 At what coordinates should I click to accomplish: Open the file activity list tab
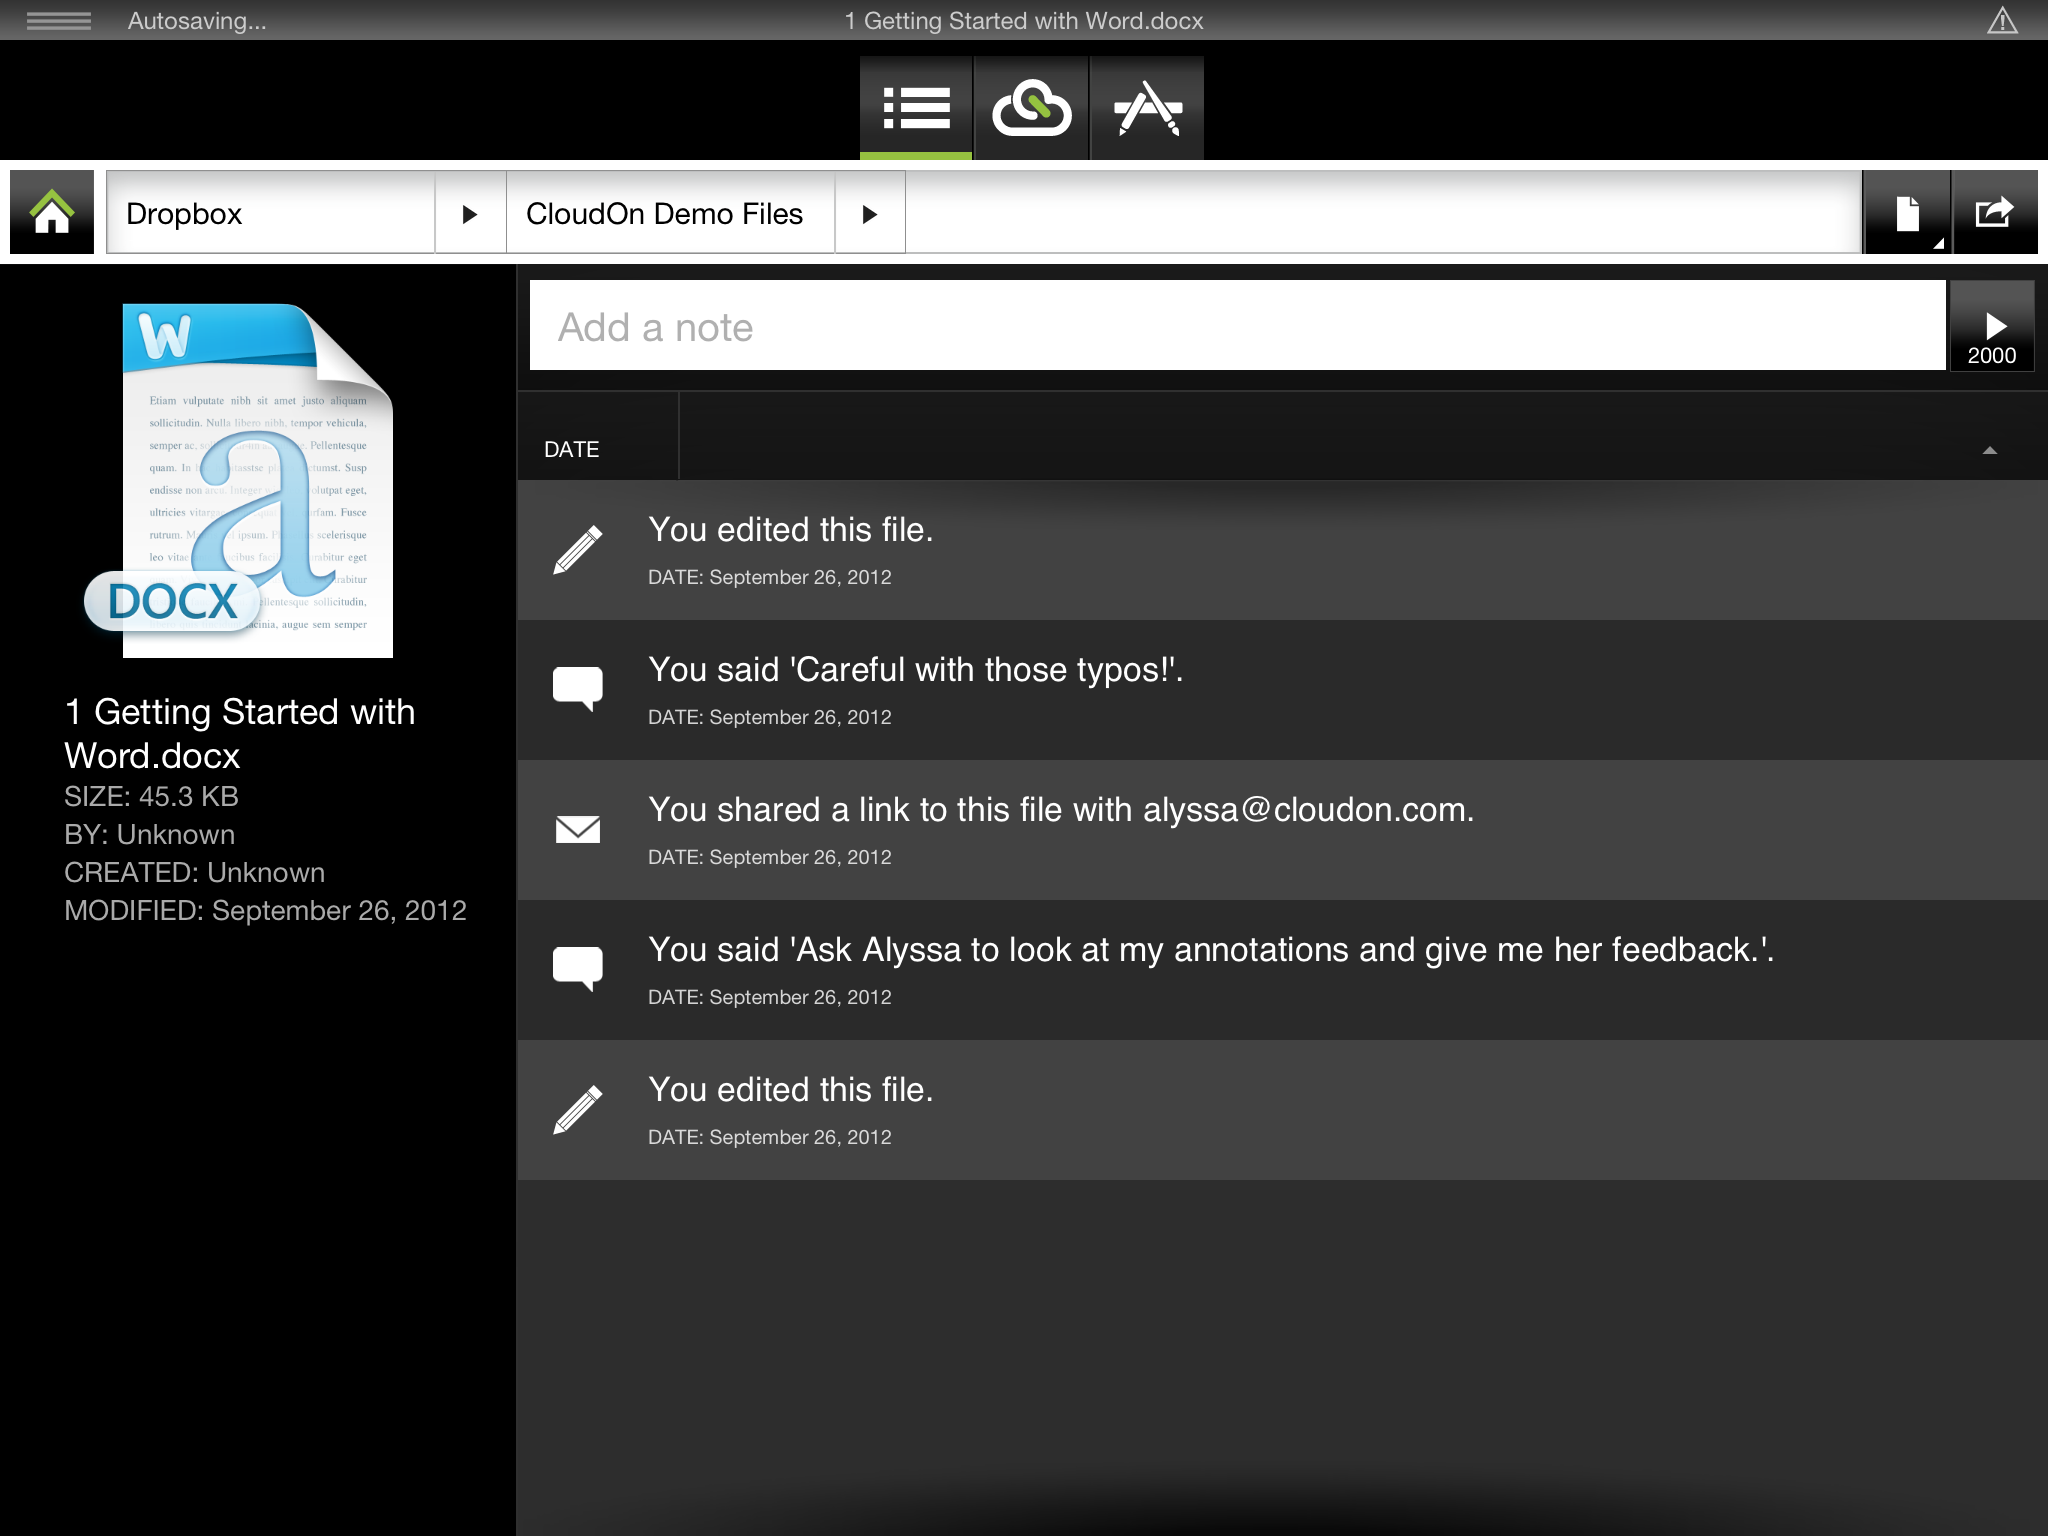(x=916, y=108)
